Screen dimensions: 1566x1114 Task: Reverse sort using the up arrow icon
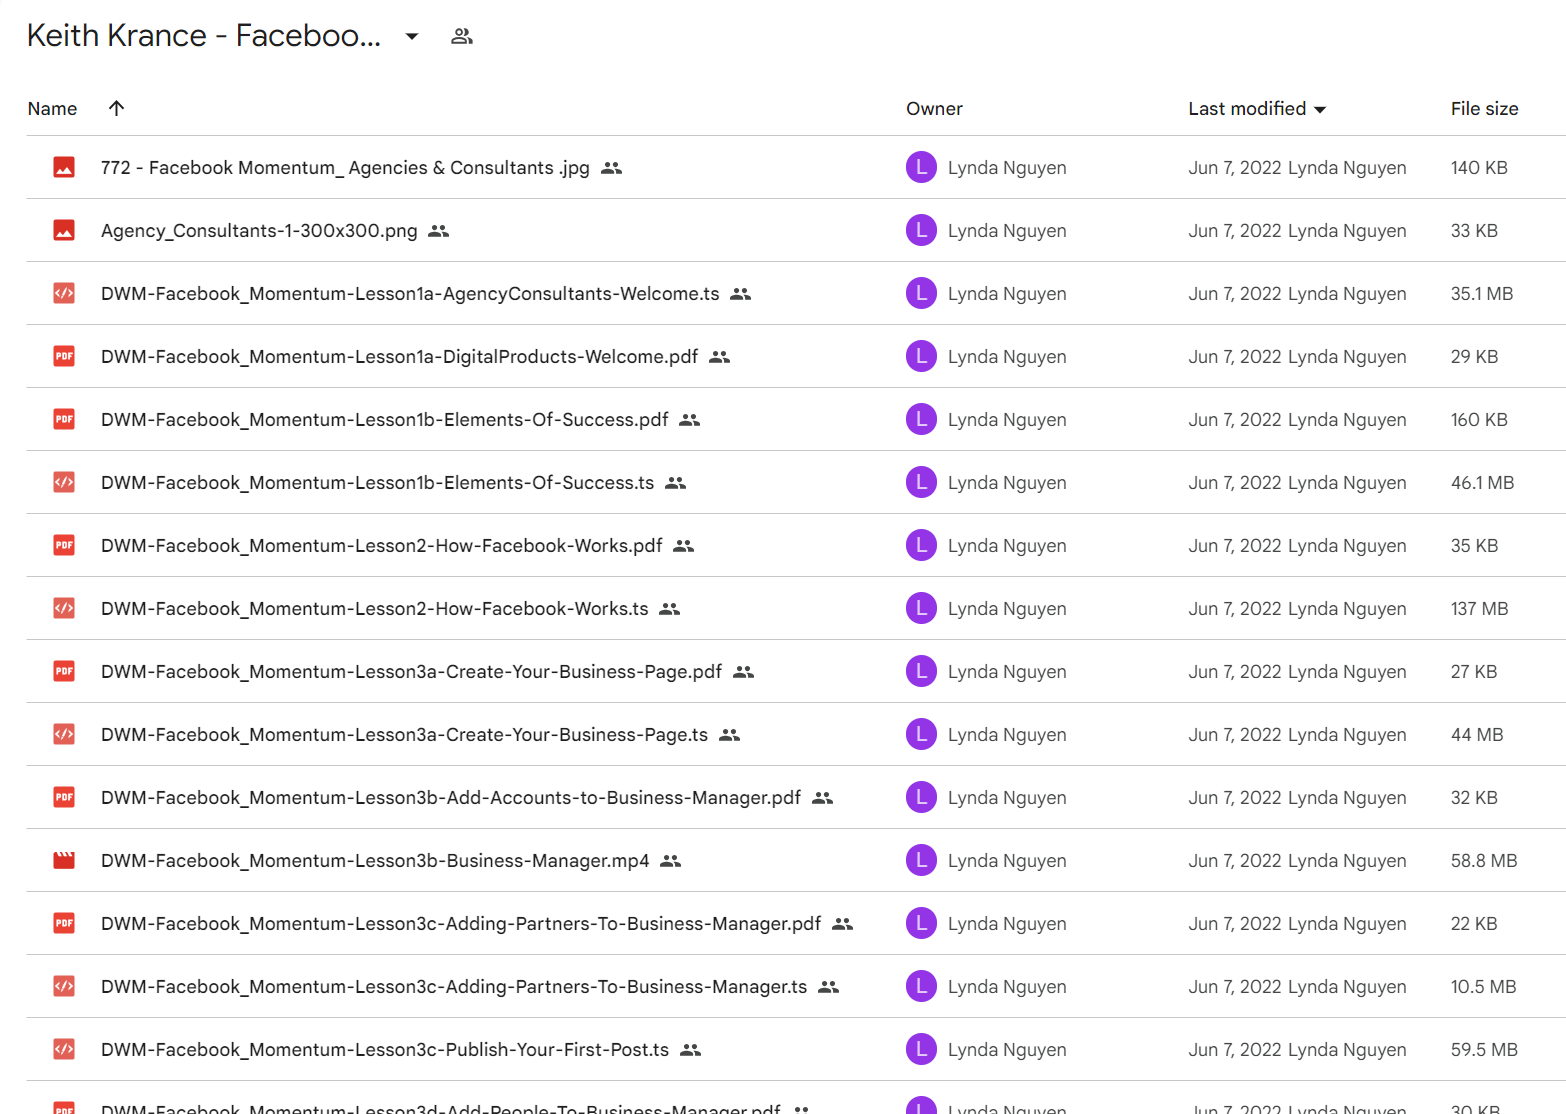point(116,108)
